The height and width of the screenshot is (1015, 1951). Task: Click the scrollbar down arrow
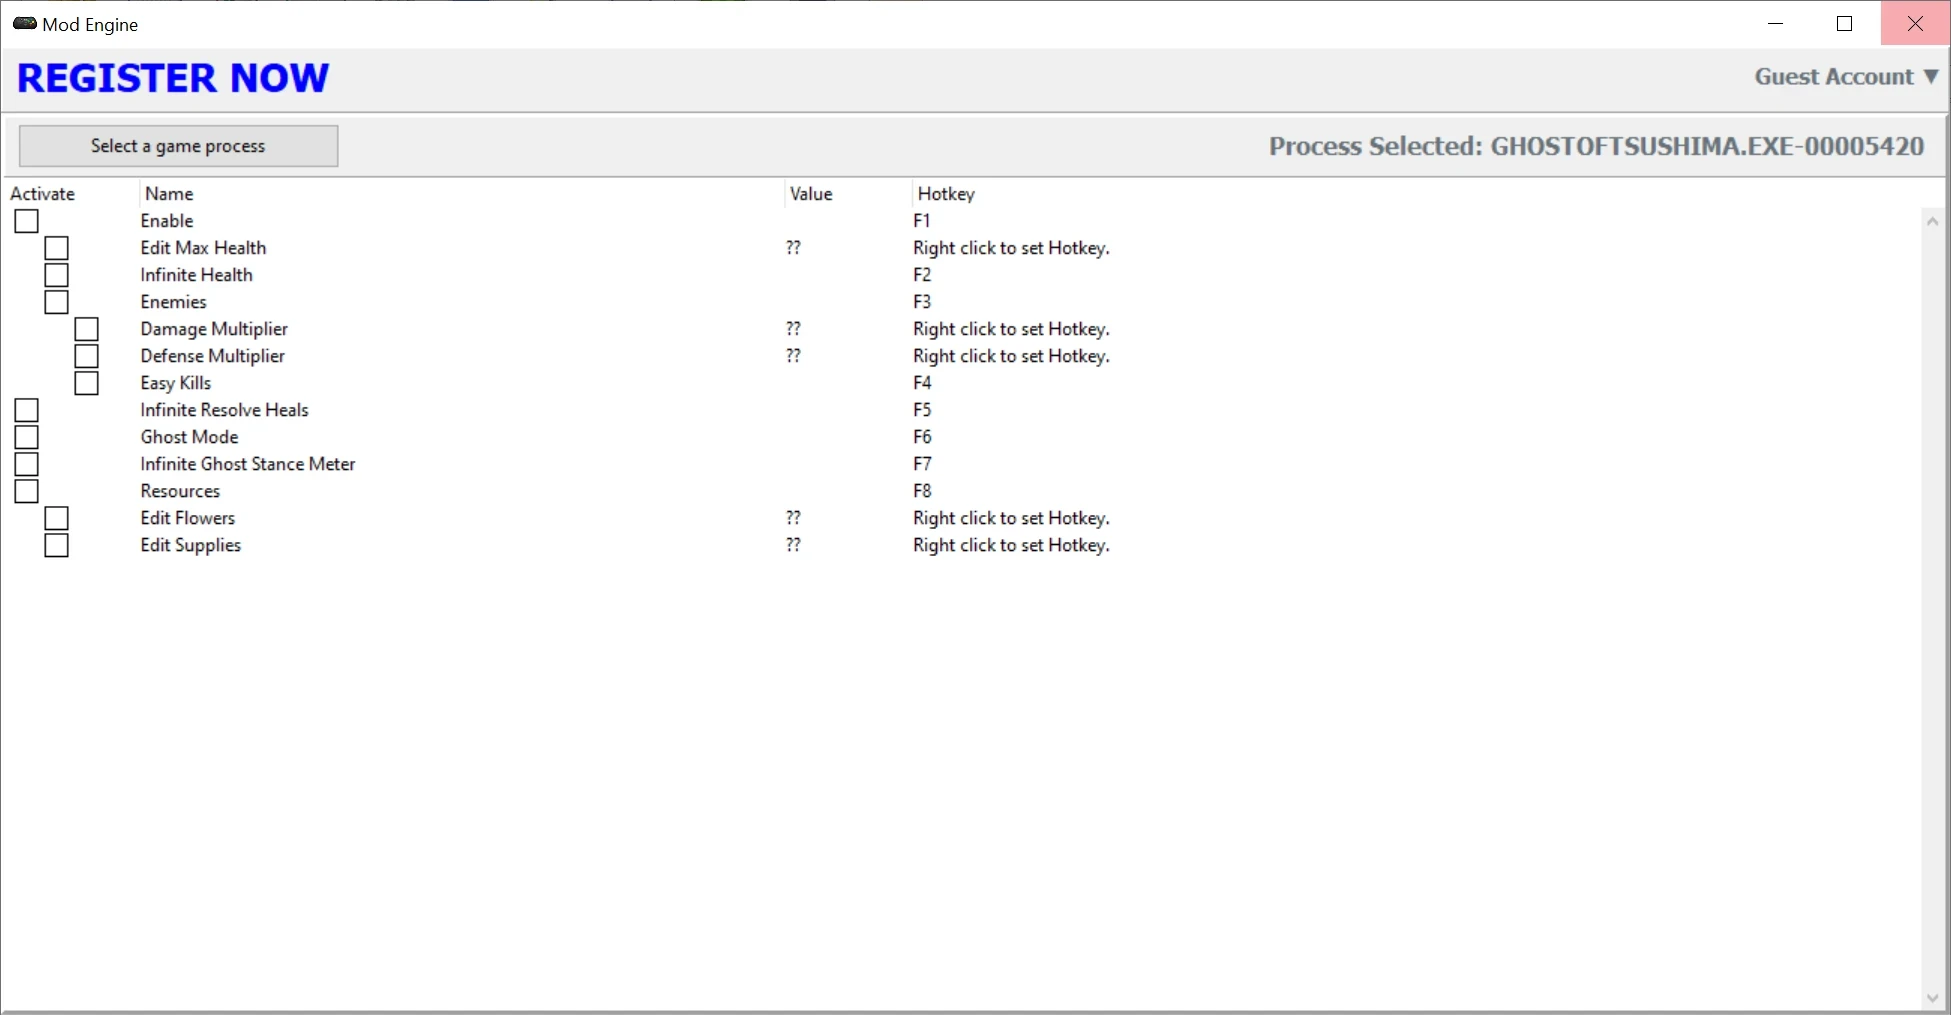[1932, 998]
